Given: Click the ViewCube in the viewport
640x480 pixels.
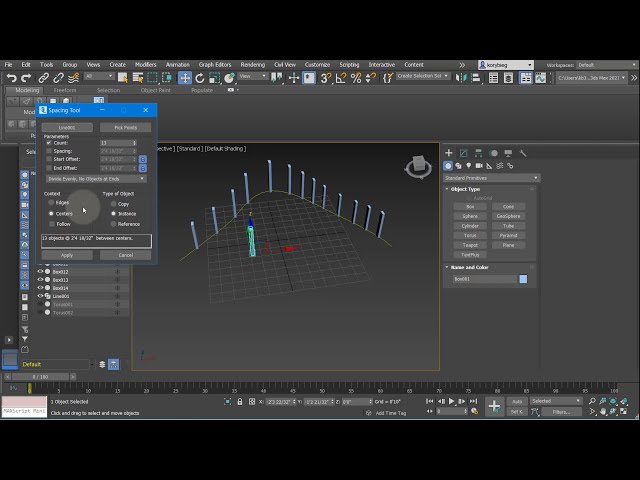Looking at the screenshot, I should click(418, 166).
